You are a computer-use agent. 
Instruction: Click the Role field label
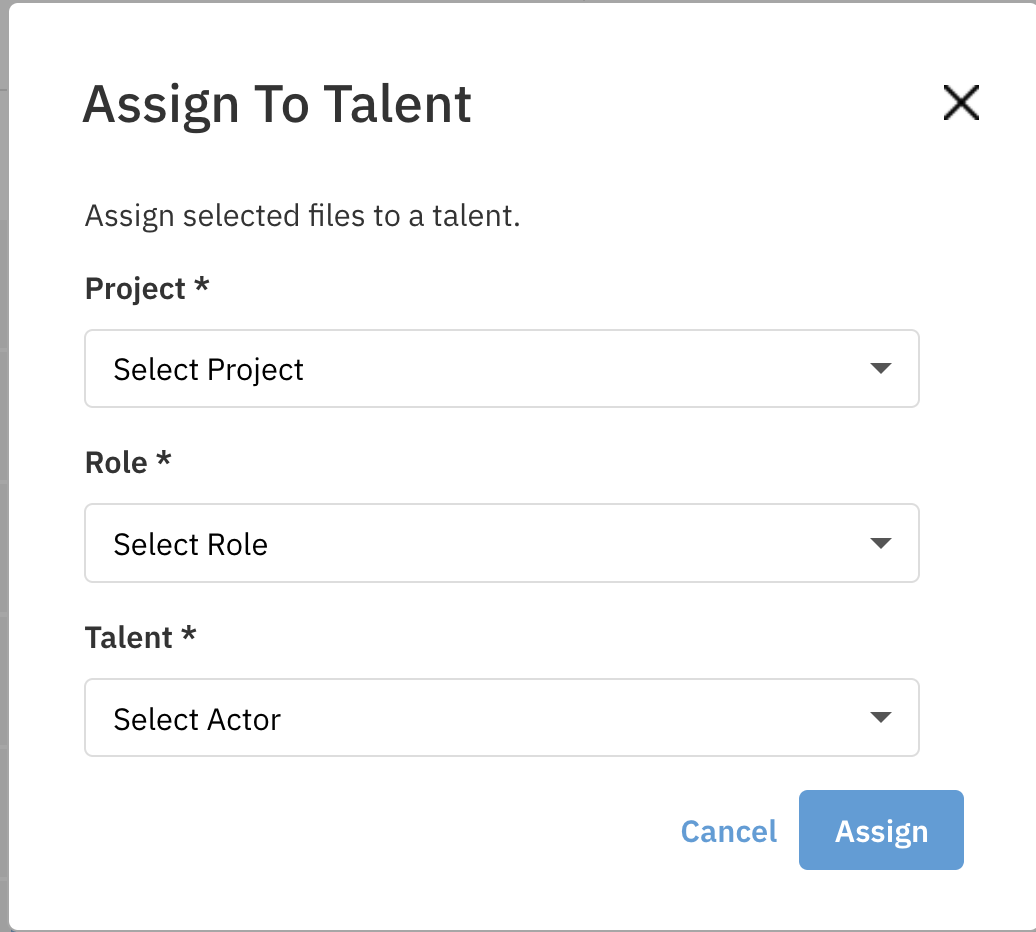pos(117,463)
